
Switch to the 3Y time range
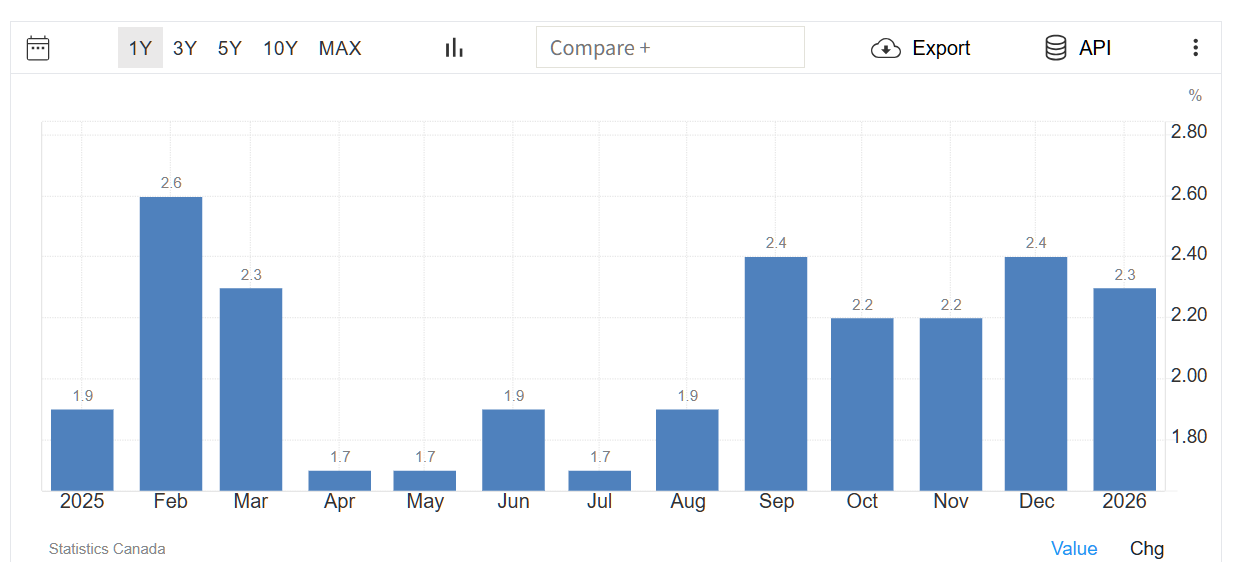(185, 48)
